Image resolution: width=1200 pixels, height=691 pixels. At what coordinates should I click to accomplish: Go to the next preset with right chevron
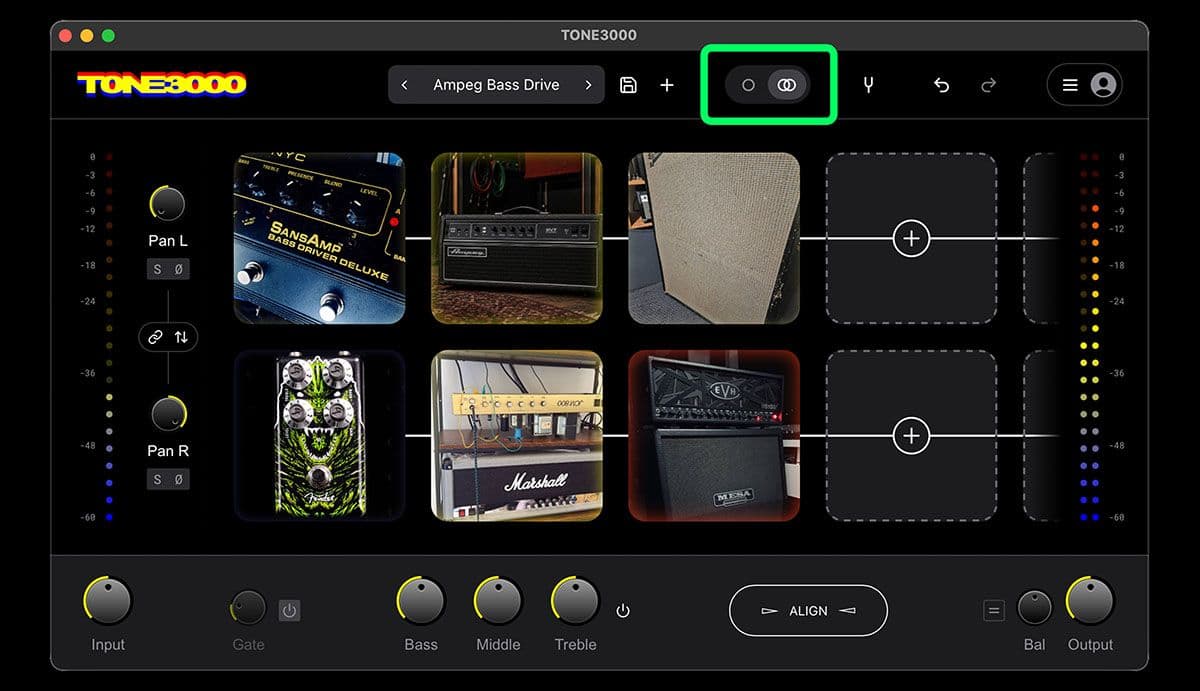coord(588,85)
